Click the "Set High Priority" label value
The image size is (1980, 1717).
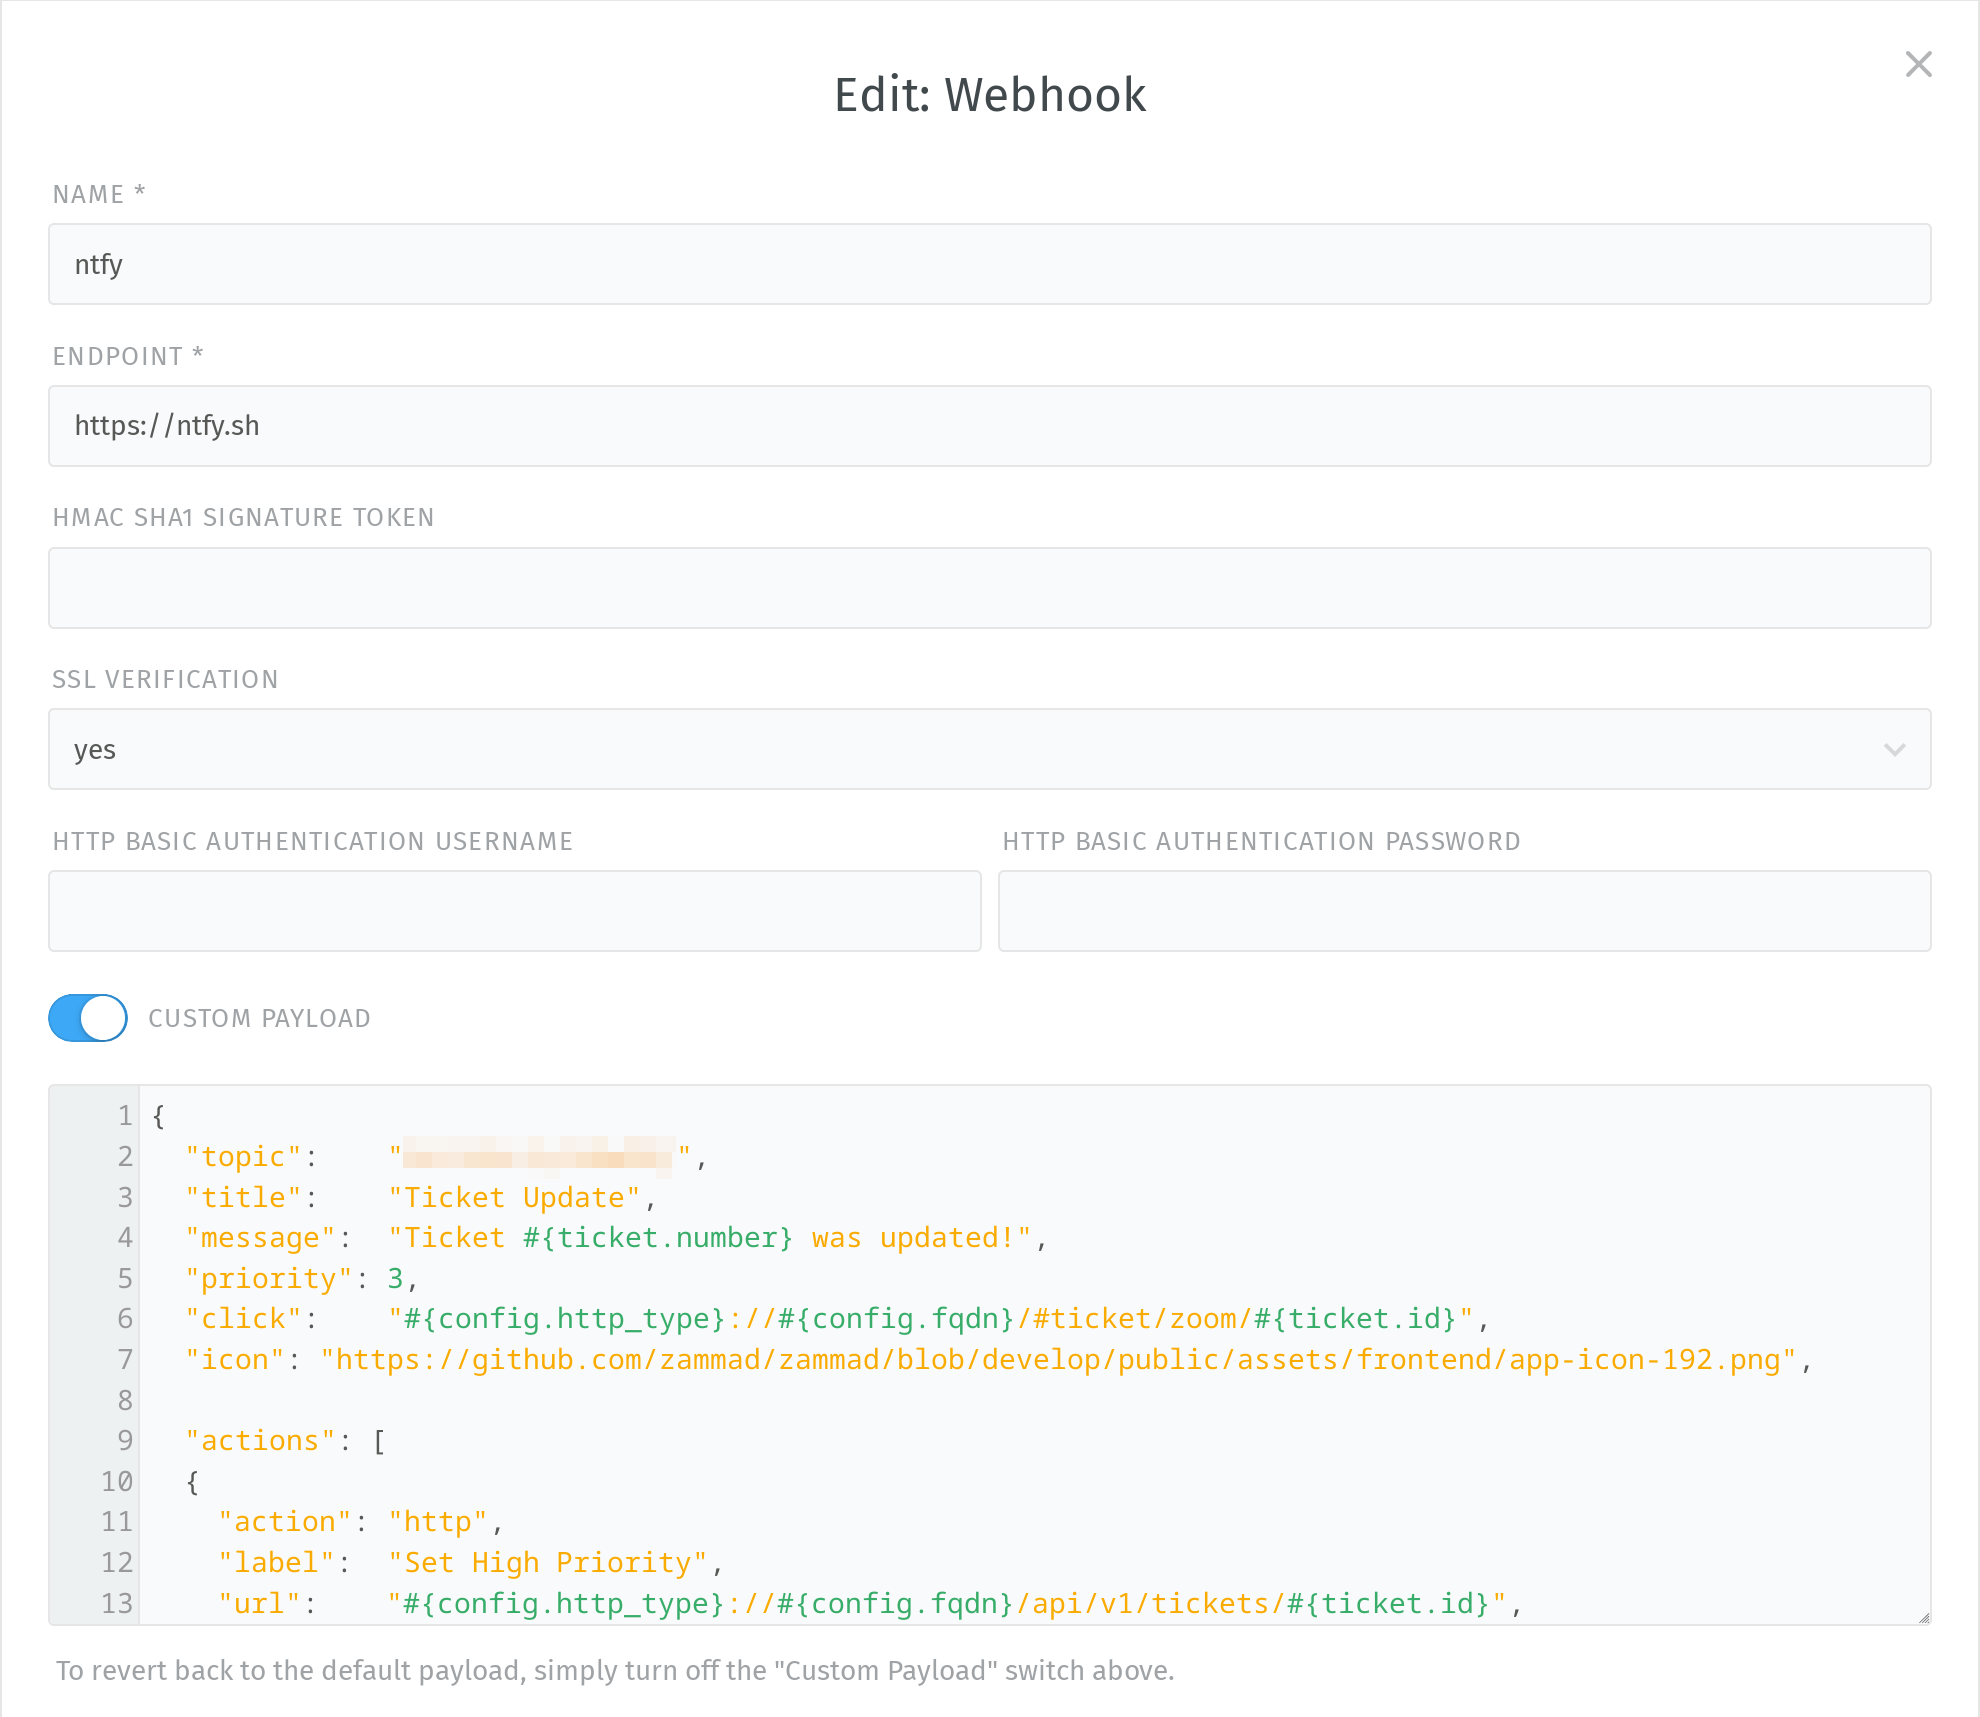tap(548, 1563)
